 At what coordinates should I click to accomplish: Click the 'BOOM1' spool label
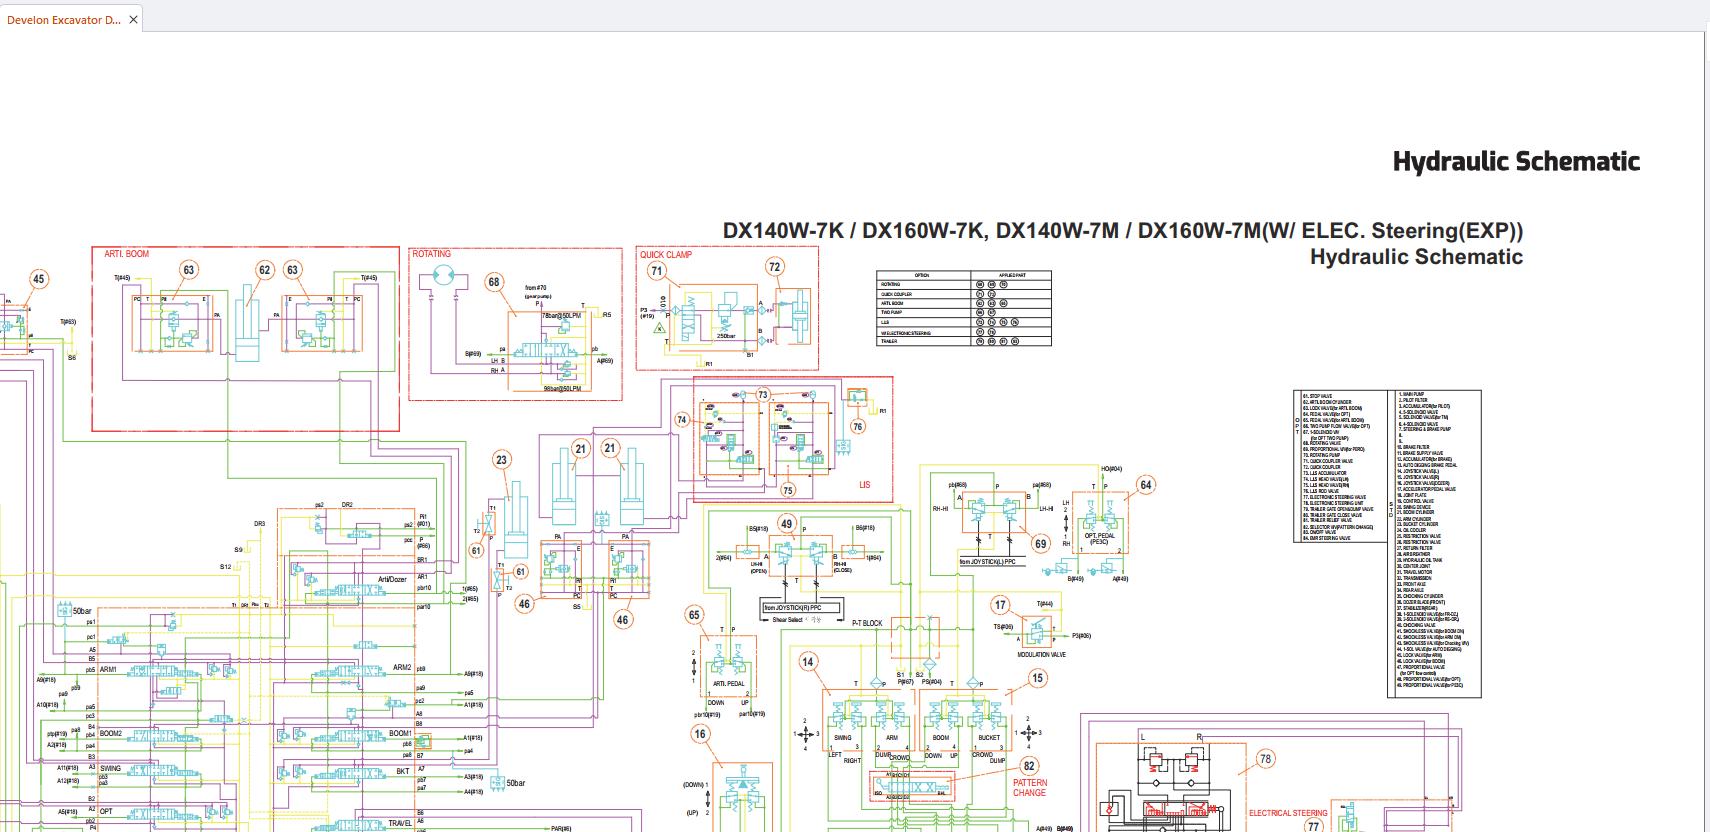click(400, 733)
